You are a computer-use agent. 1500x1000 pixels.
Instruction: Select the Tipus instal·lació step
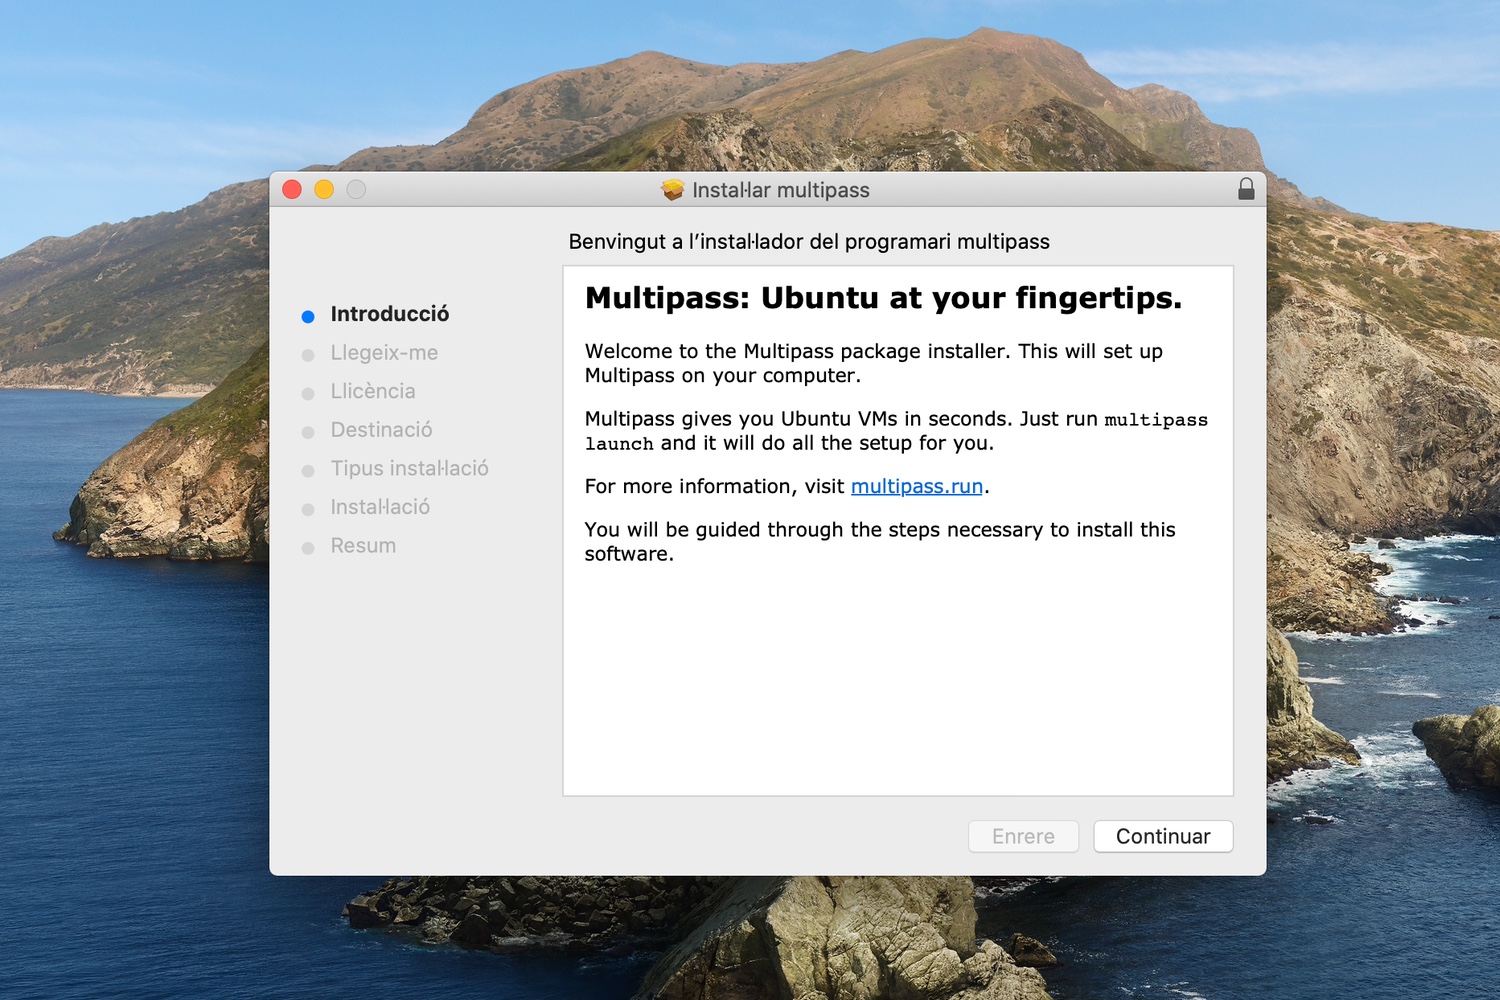pos(410,468)
